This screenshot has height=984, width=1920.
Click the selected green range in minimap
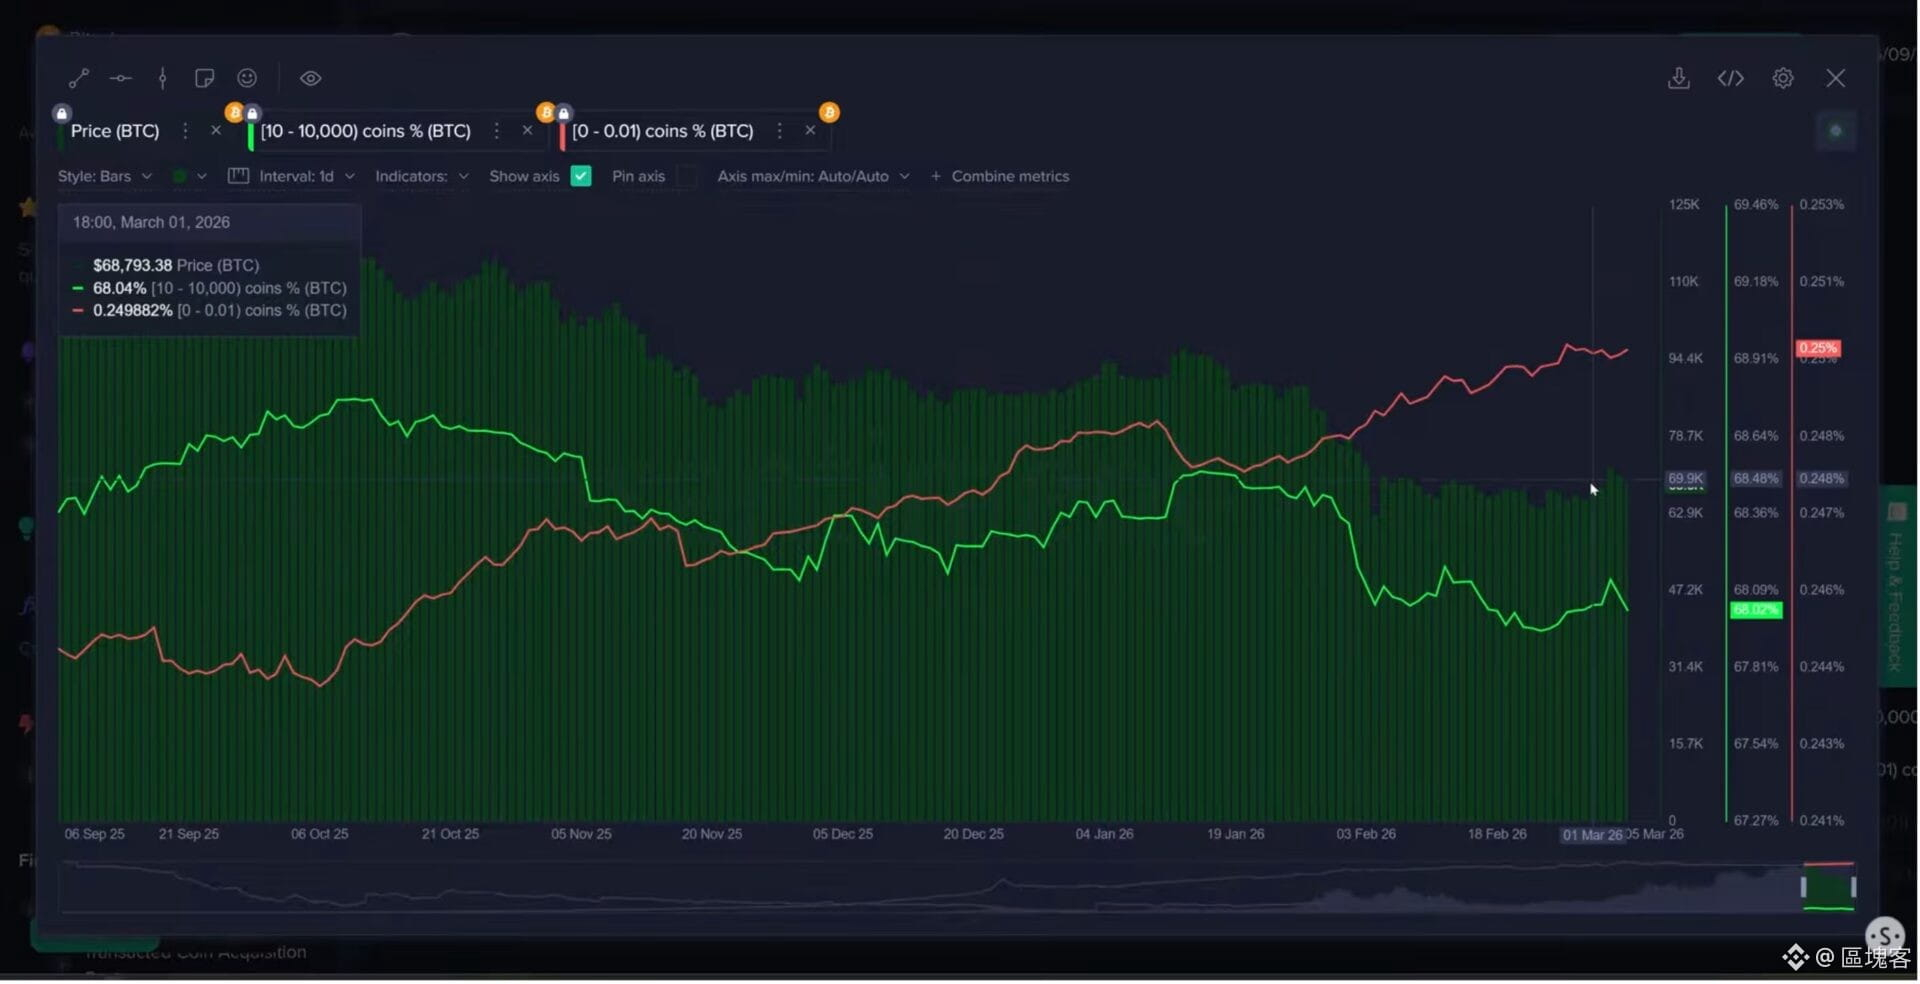(x=1829, y=887)
